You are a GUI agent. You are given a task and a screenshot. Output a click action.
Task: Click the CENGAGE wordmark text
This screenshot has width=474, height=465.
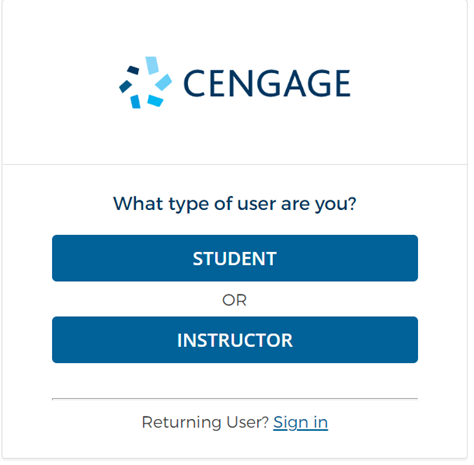(x=267, y=83)
